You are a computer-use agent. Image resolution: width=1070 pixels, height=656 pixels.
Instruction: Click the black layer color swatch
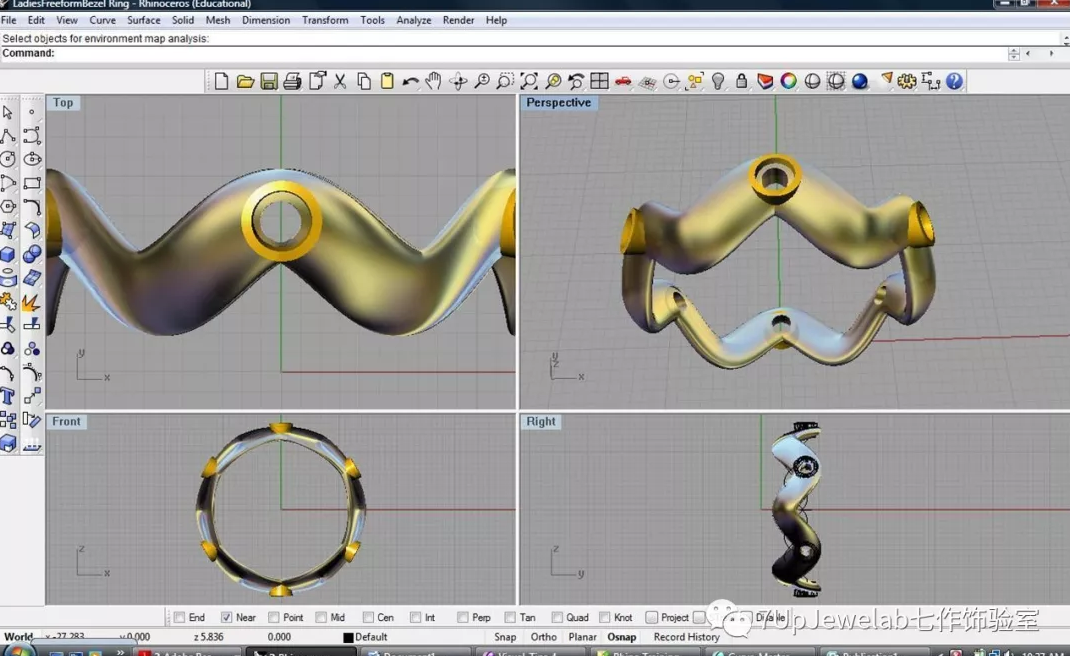click(x=348, y=637)
